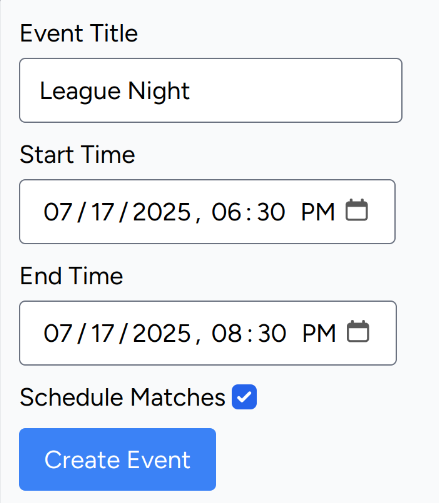Select the hour 08 in End Time
This screenshot has height=503, width=439.
click(227, 333)
